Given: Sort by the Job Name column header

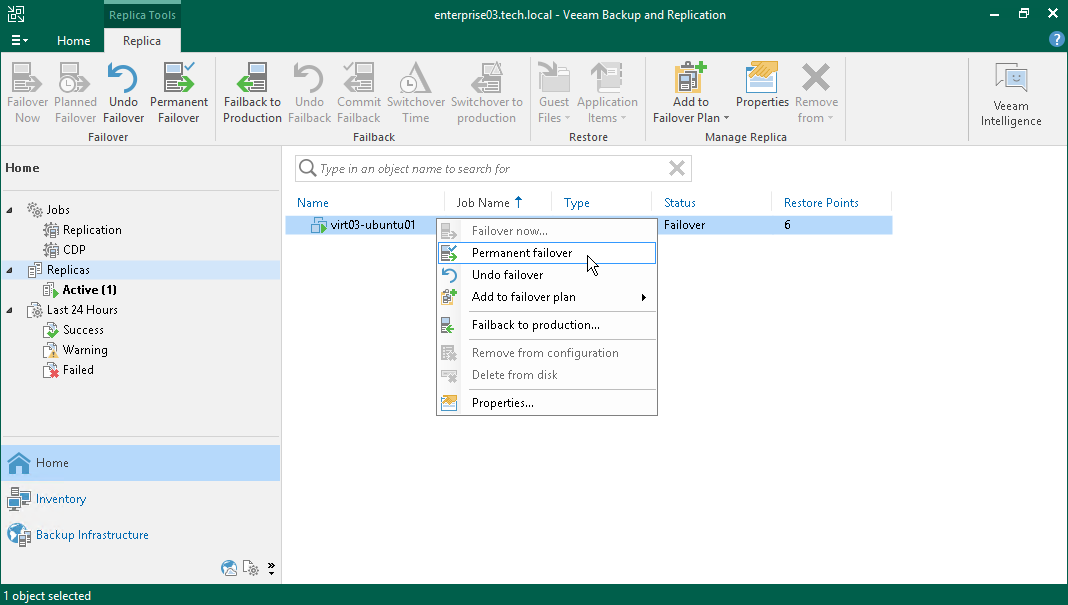Looking at the screenshot, I should pyautogui.click(x=482, y=202).
